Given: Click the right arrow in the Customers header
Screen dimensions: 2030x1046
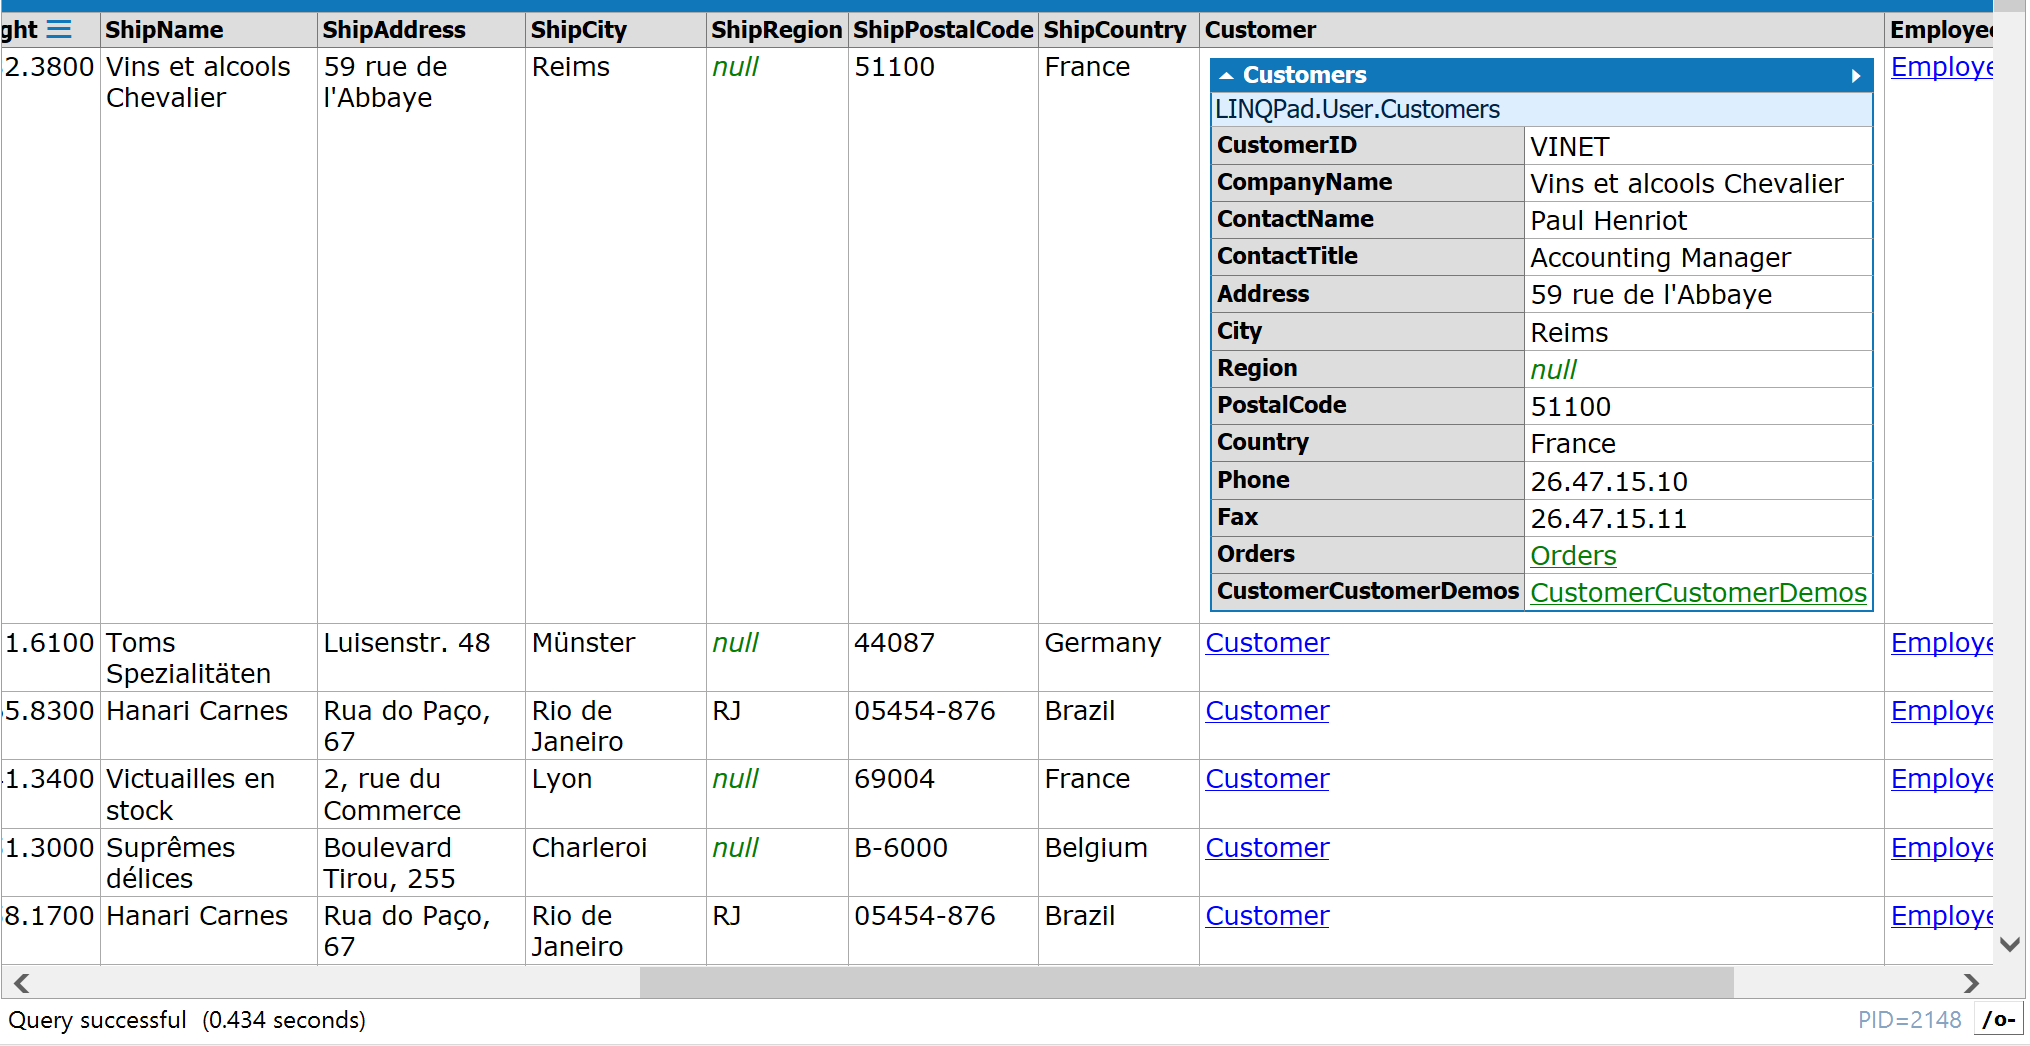Looking at the screenshot, I should (x=1856, y=76).
